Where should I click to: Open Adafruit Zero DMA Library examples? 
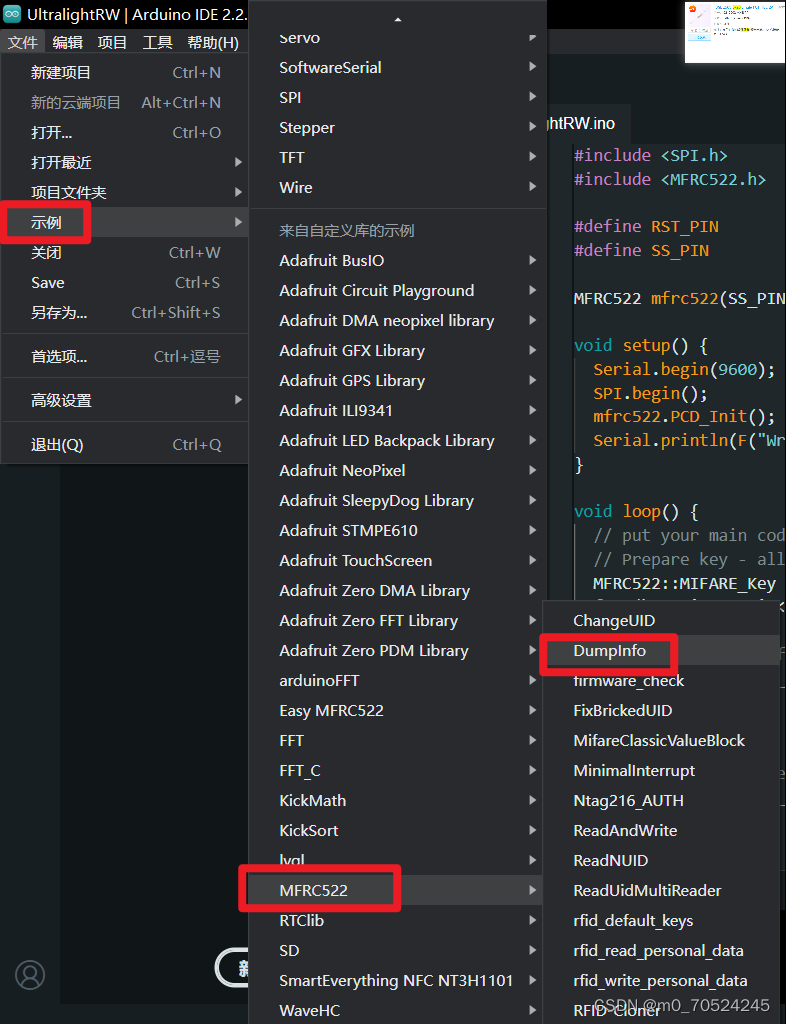coord(398,590)
